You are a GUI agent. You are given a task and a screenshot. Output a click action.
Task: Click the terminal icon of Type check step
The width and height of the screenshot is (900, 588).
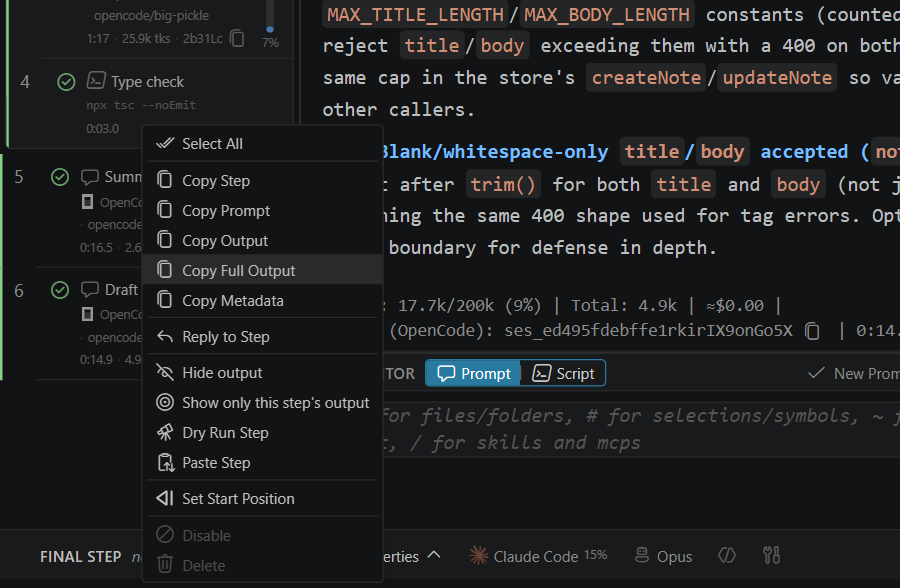[x=96, y=80]
